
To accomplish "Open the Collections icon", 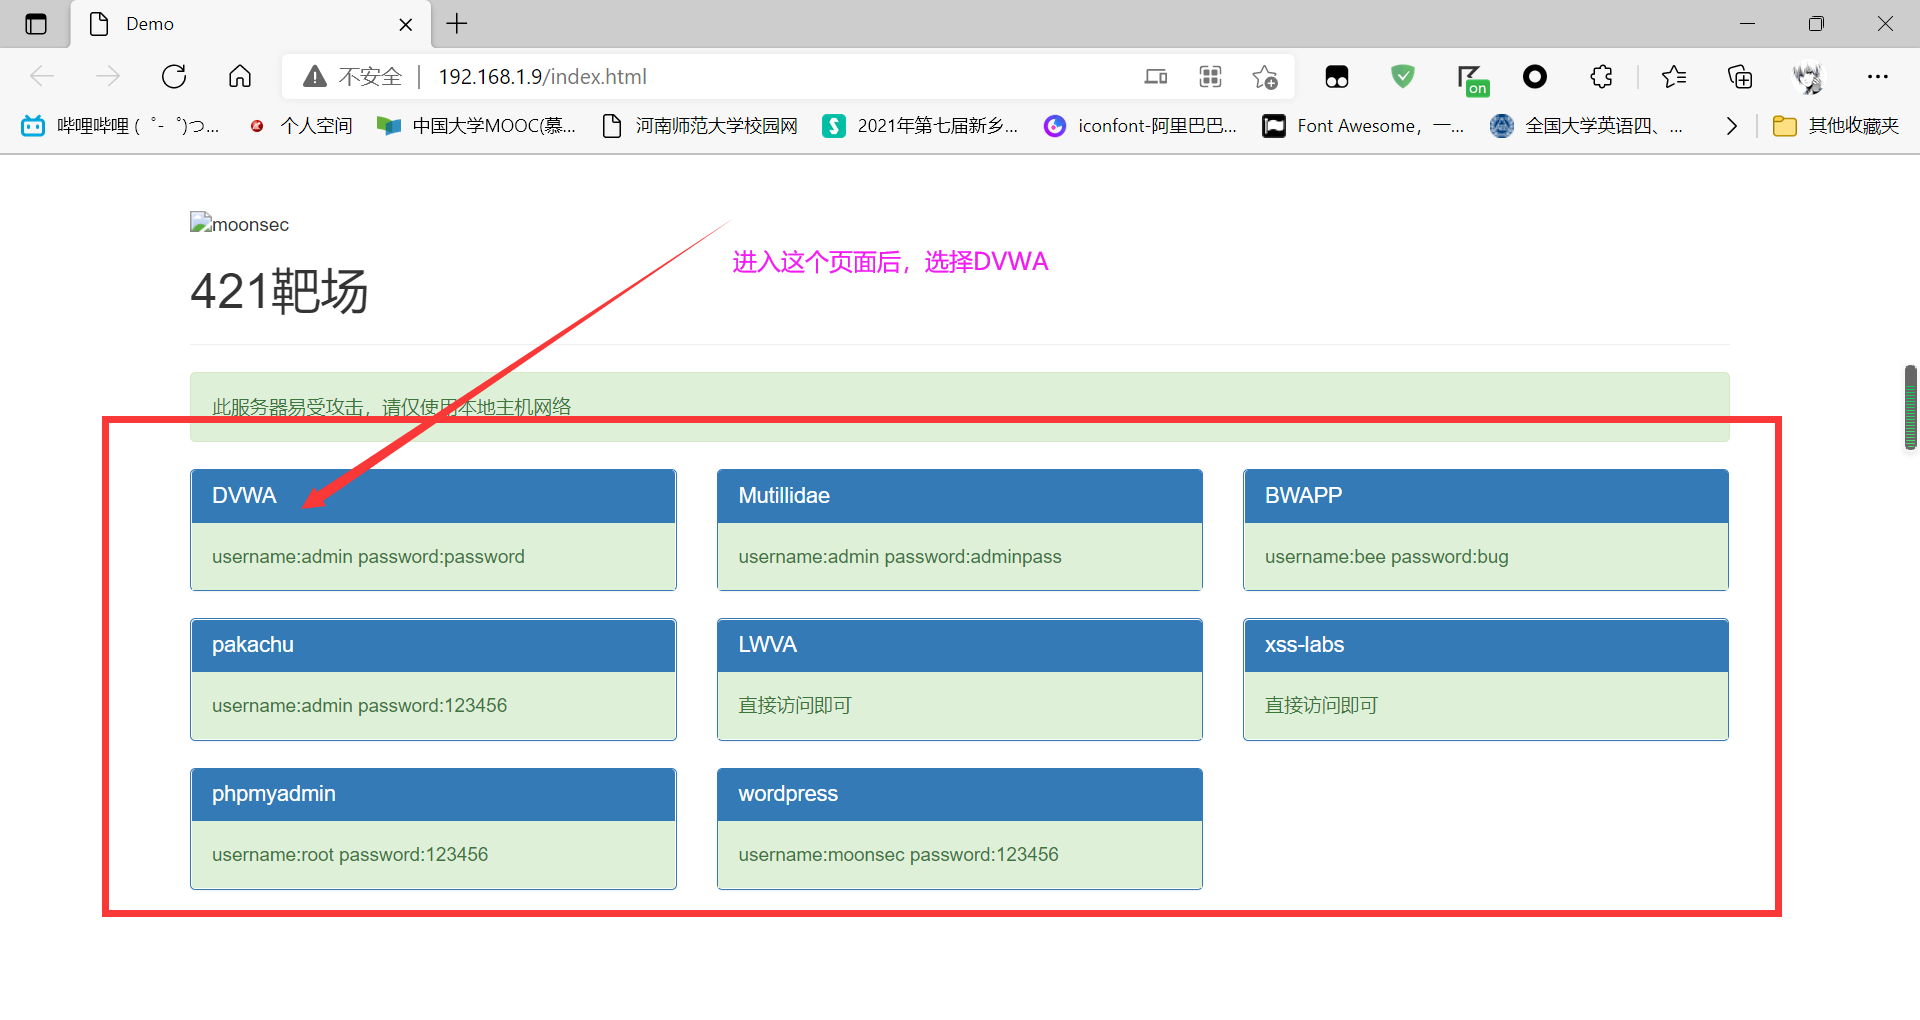I will 1740,76.
